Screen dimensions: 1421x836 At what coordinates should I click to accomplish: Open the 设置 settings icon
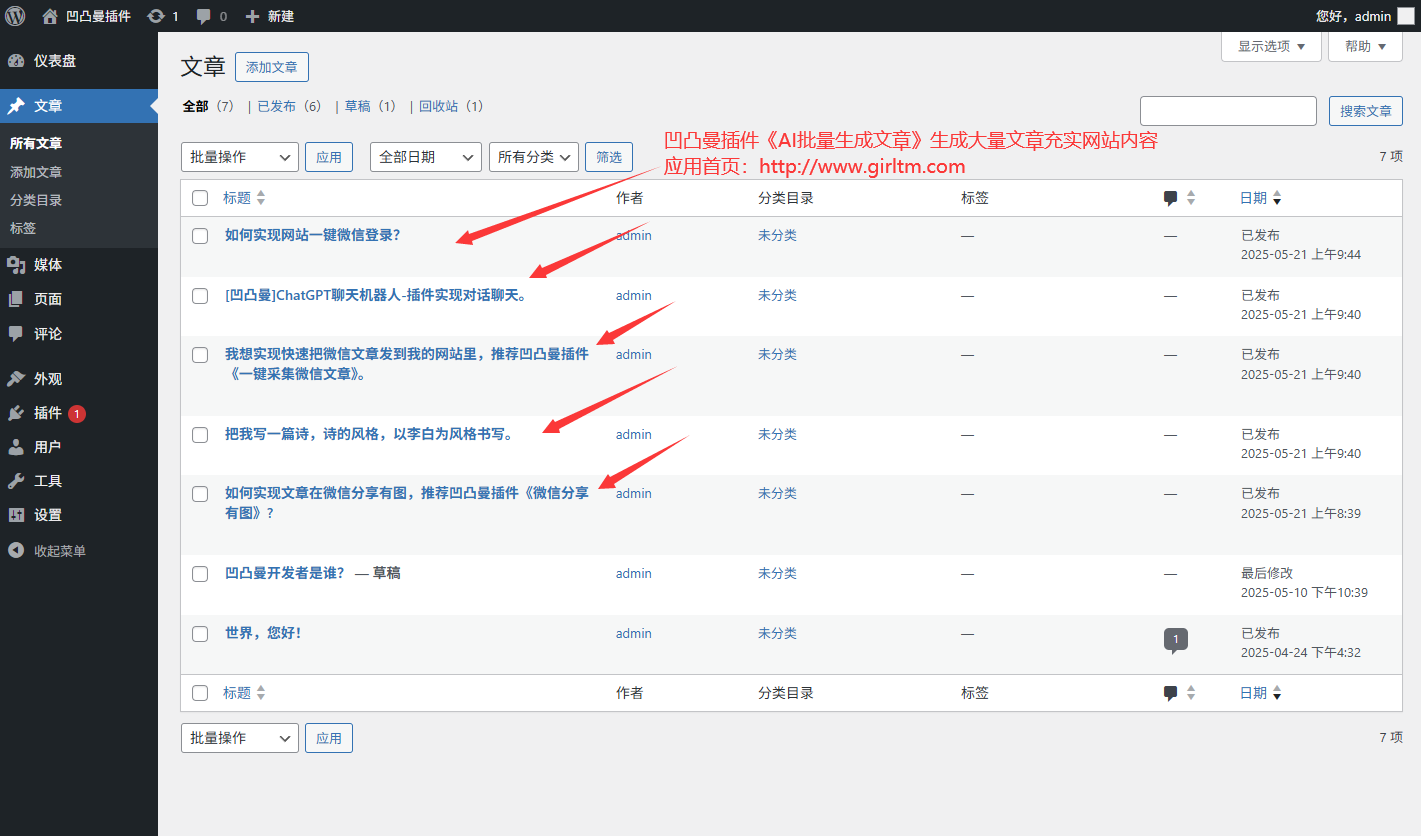[x=16, y=515]
